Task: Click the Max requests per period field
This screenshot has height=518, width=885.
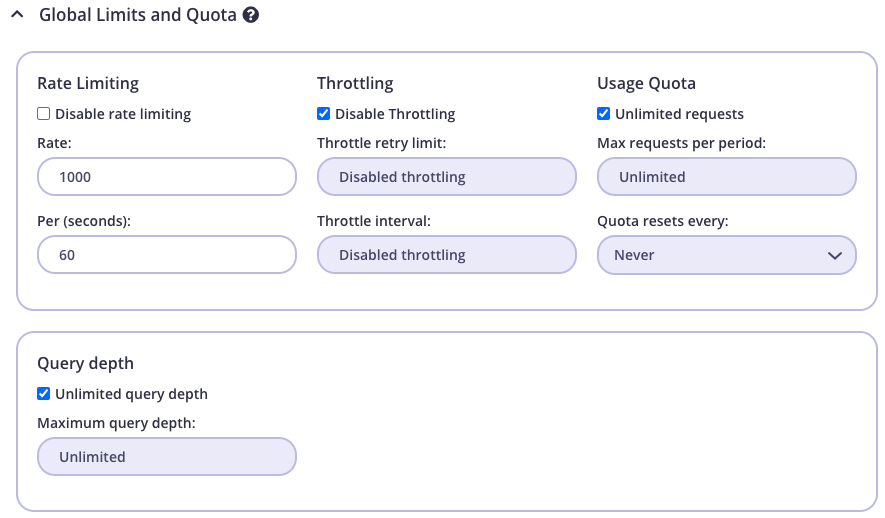Action: [726, 177]
